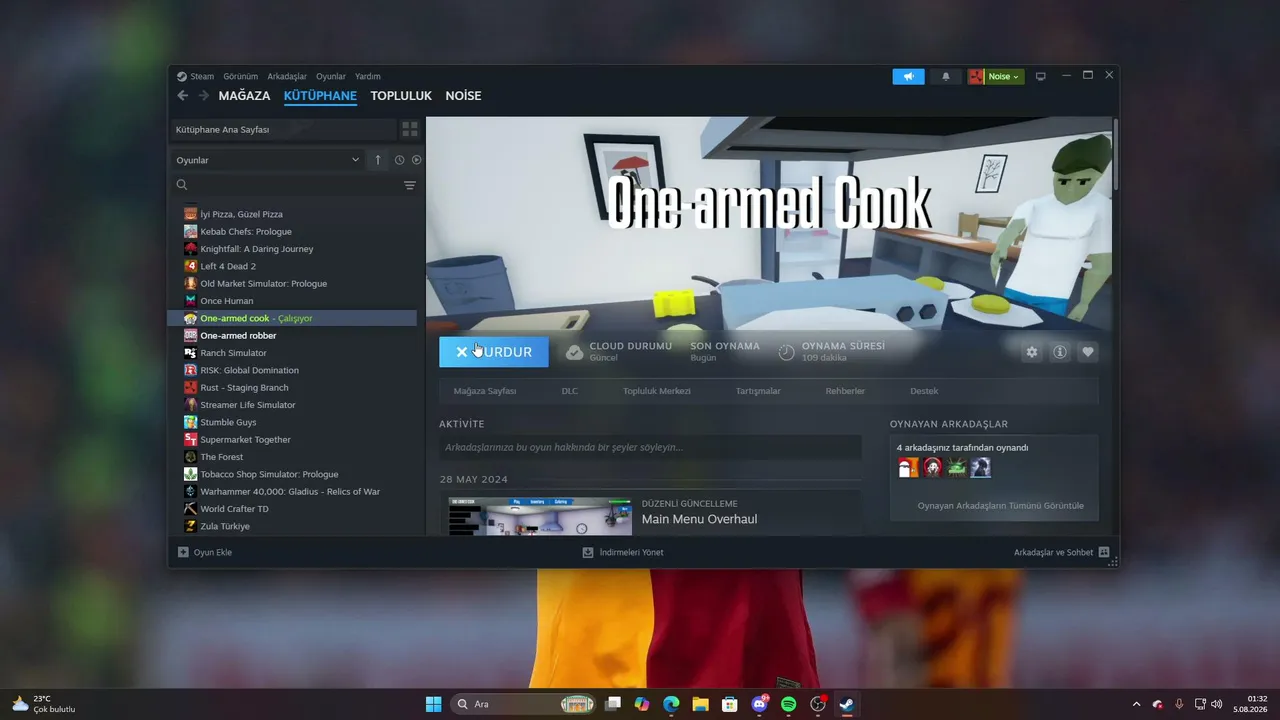Open the Oyunlar collection dropdown
Screen dimensions: 1280x720
268,160
